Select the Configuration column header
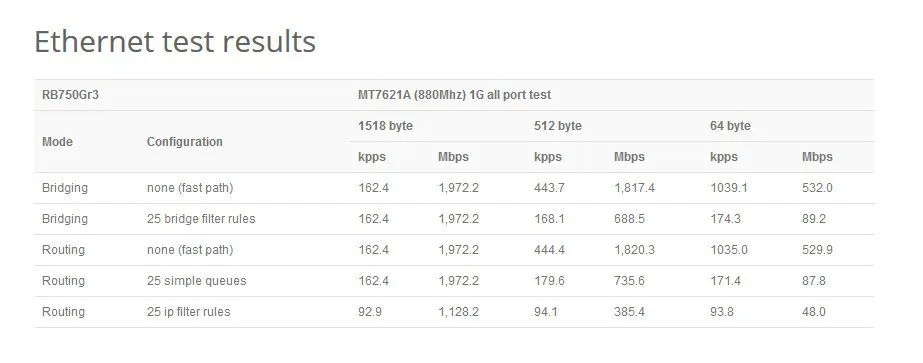This screenshot has width=923, height=363. pos(185,142)
